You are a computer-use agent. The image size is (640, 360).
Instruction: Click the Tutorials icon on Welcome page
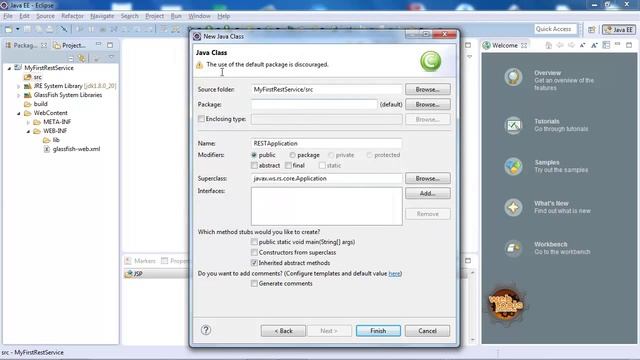[x=513, y=125]
